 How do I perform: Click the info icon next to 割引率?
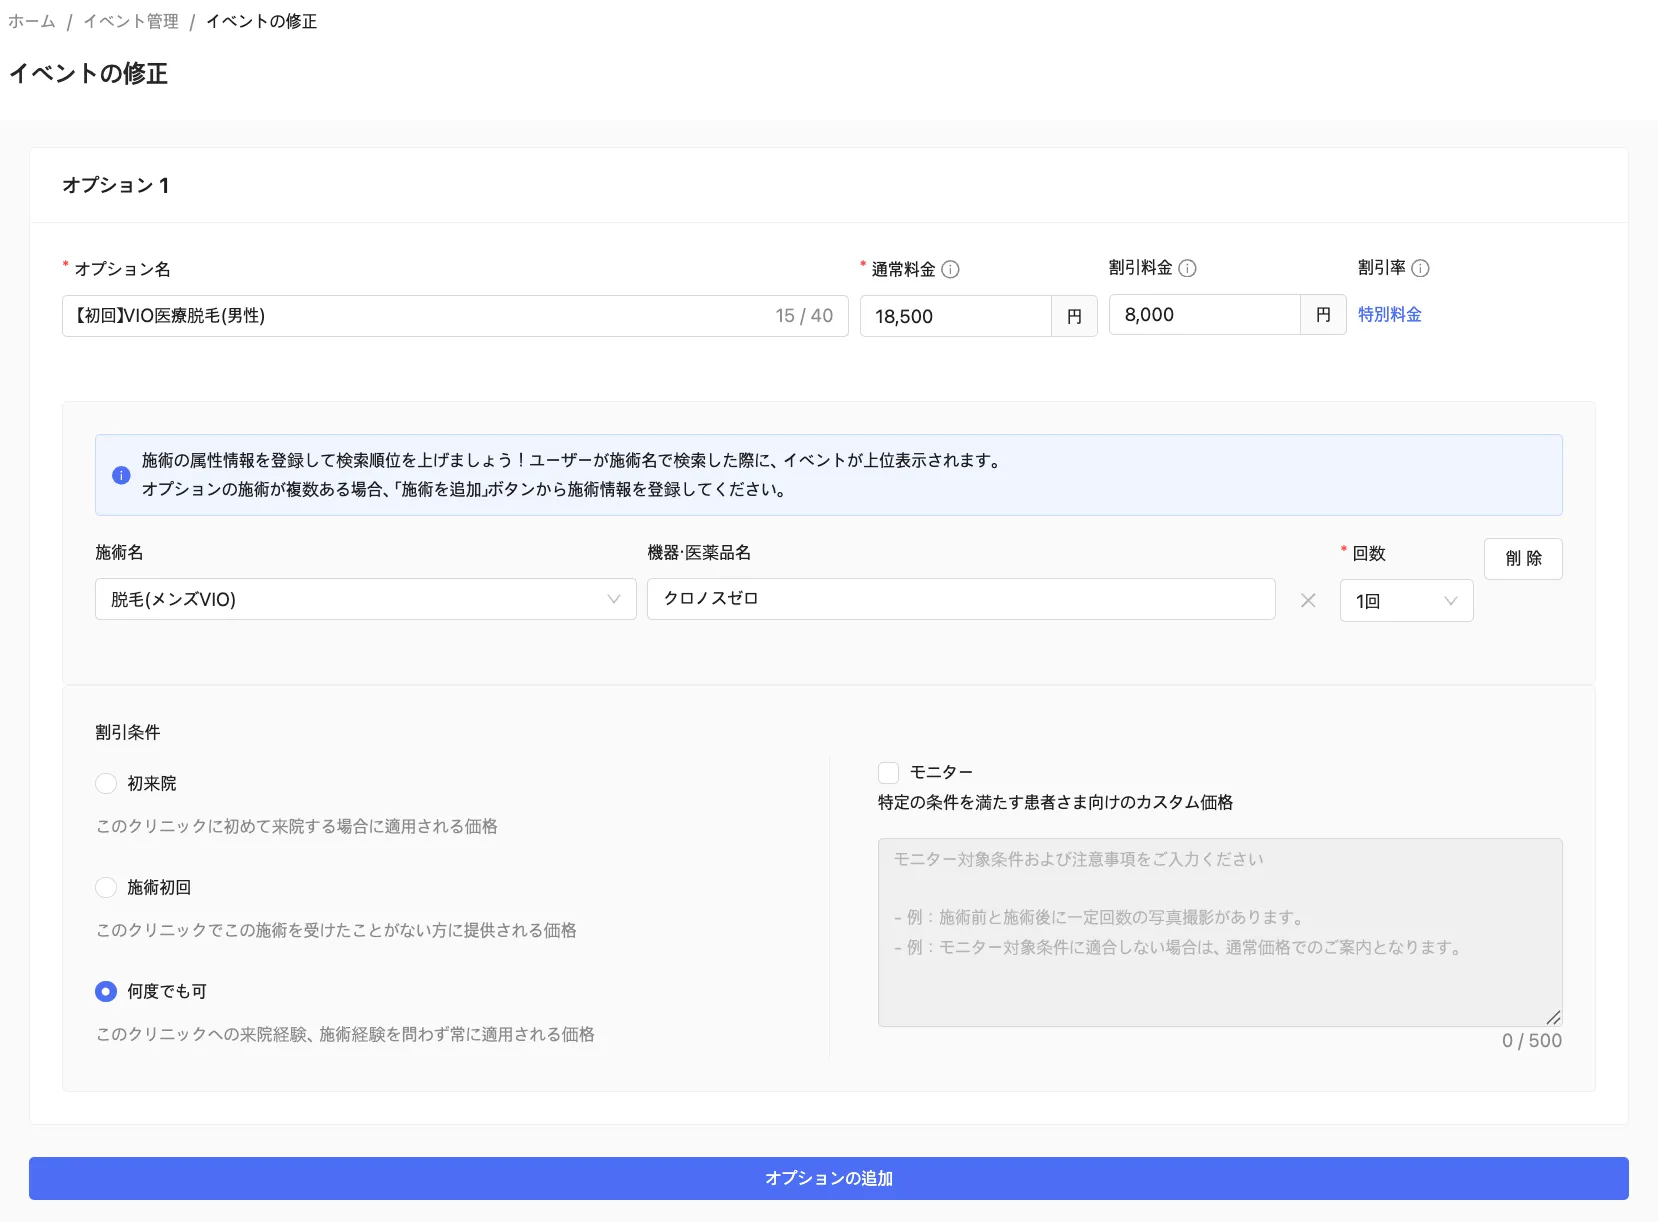click(x=1420, y=268)
